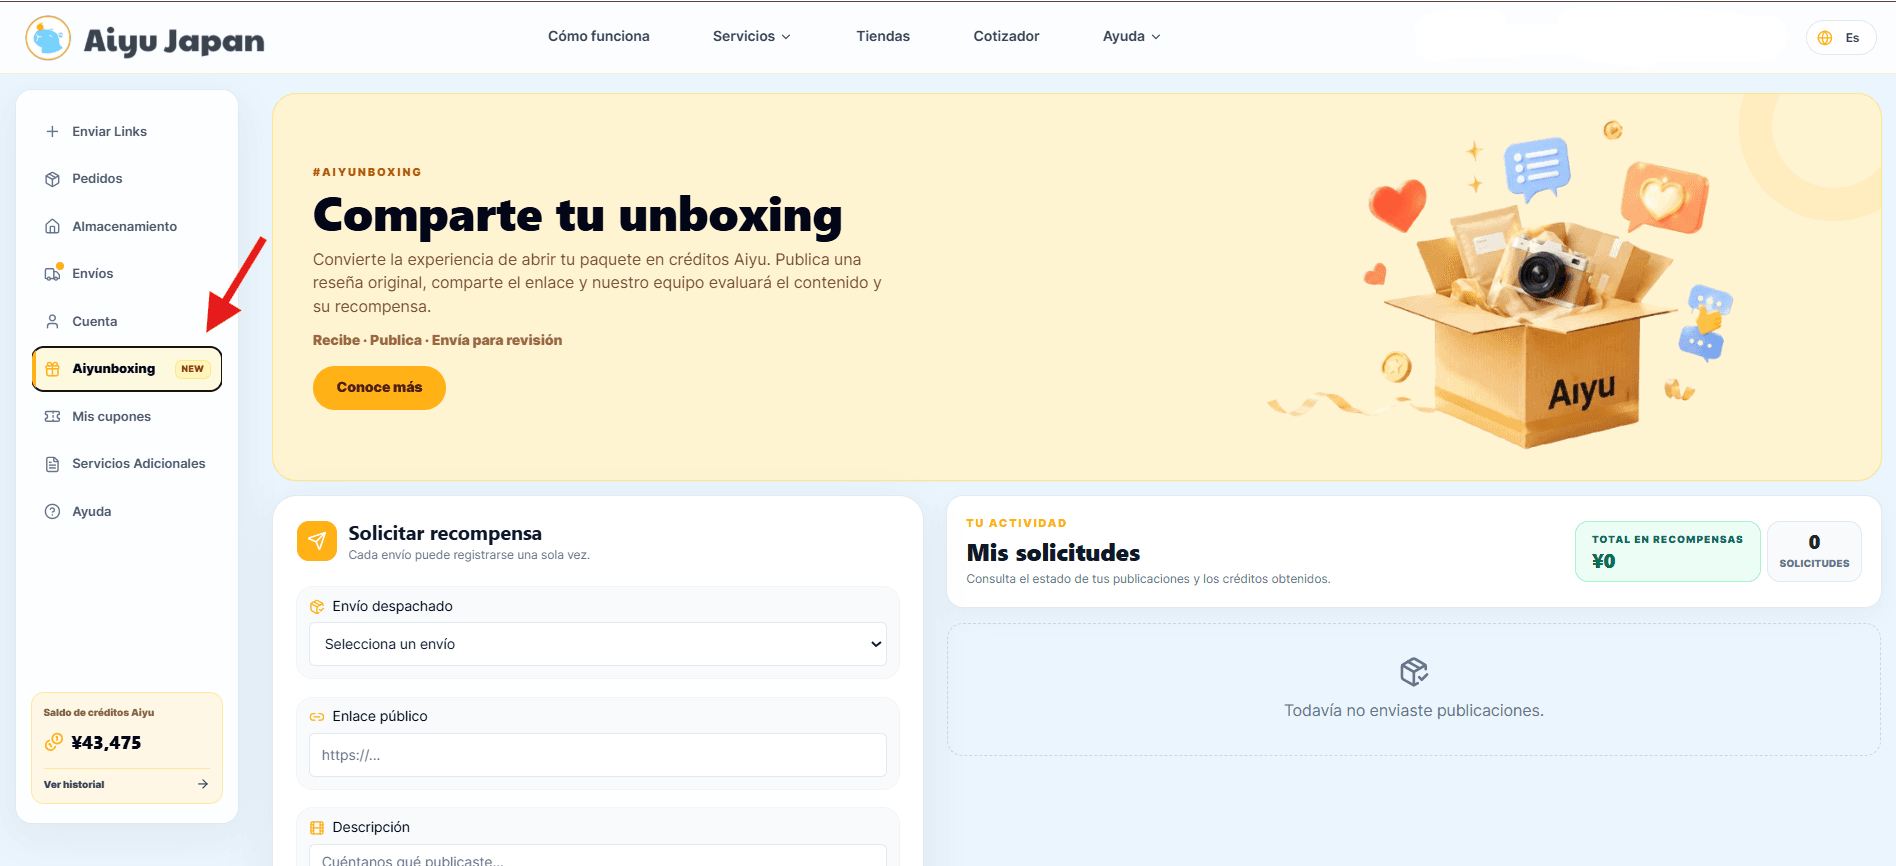Click the ¥43,475 credit balance
1896x866 pixels.
point(106,742)
